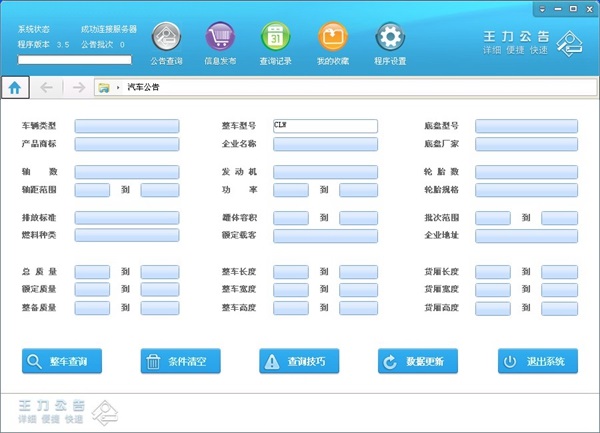600x433 pixels.
Task: Open the title bar dropdown menu arrow
Action: click(542, 9)
